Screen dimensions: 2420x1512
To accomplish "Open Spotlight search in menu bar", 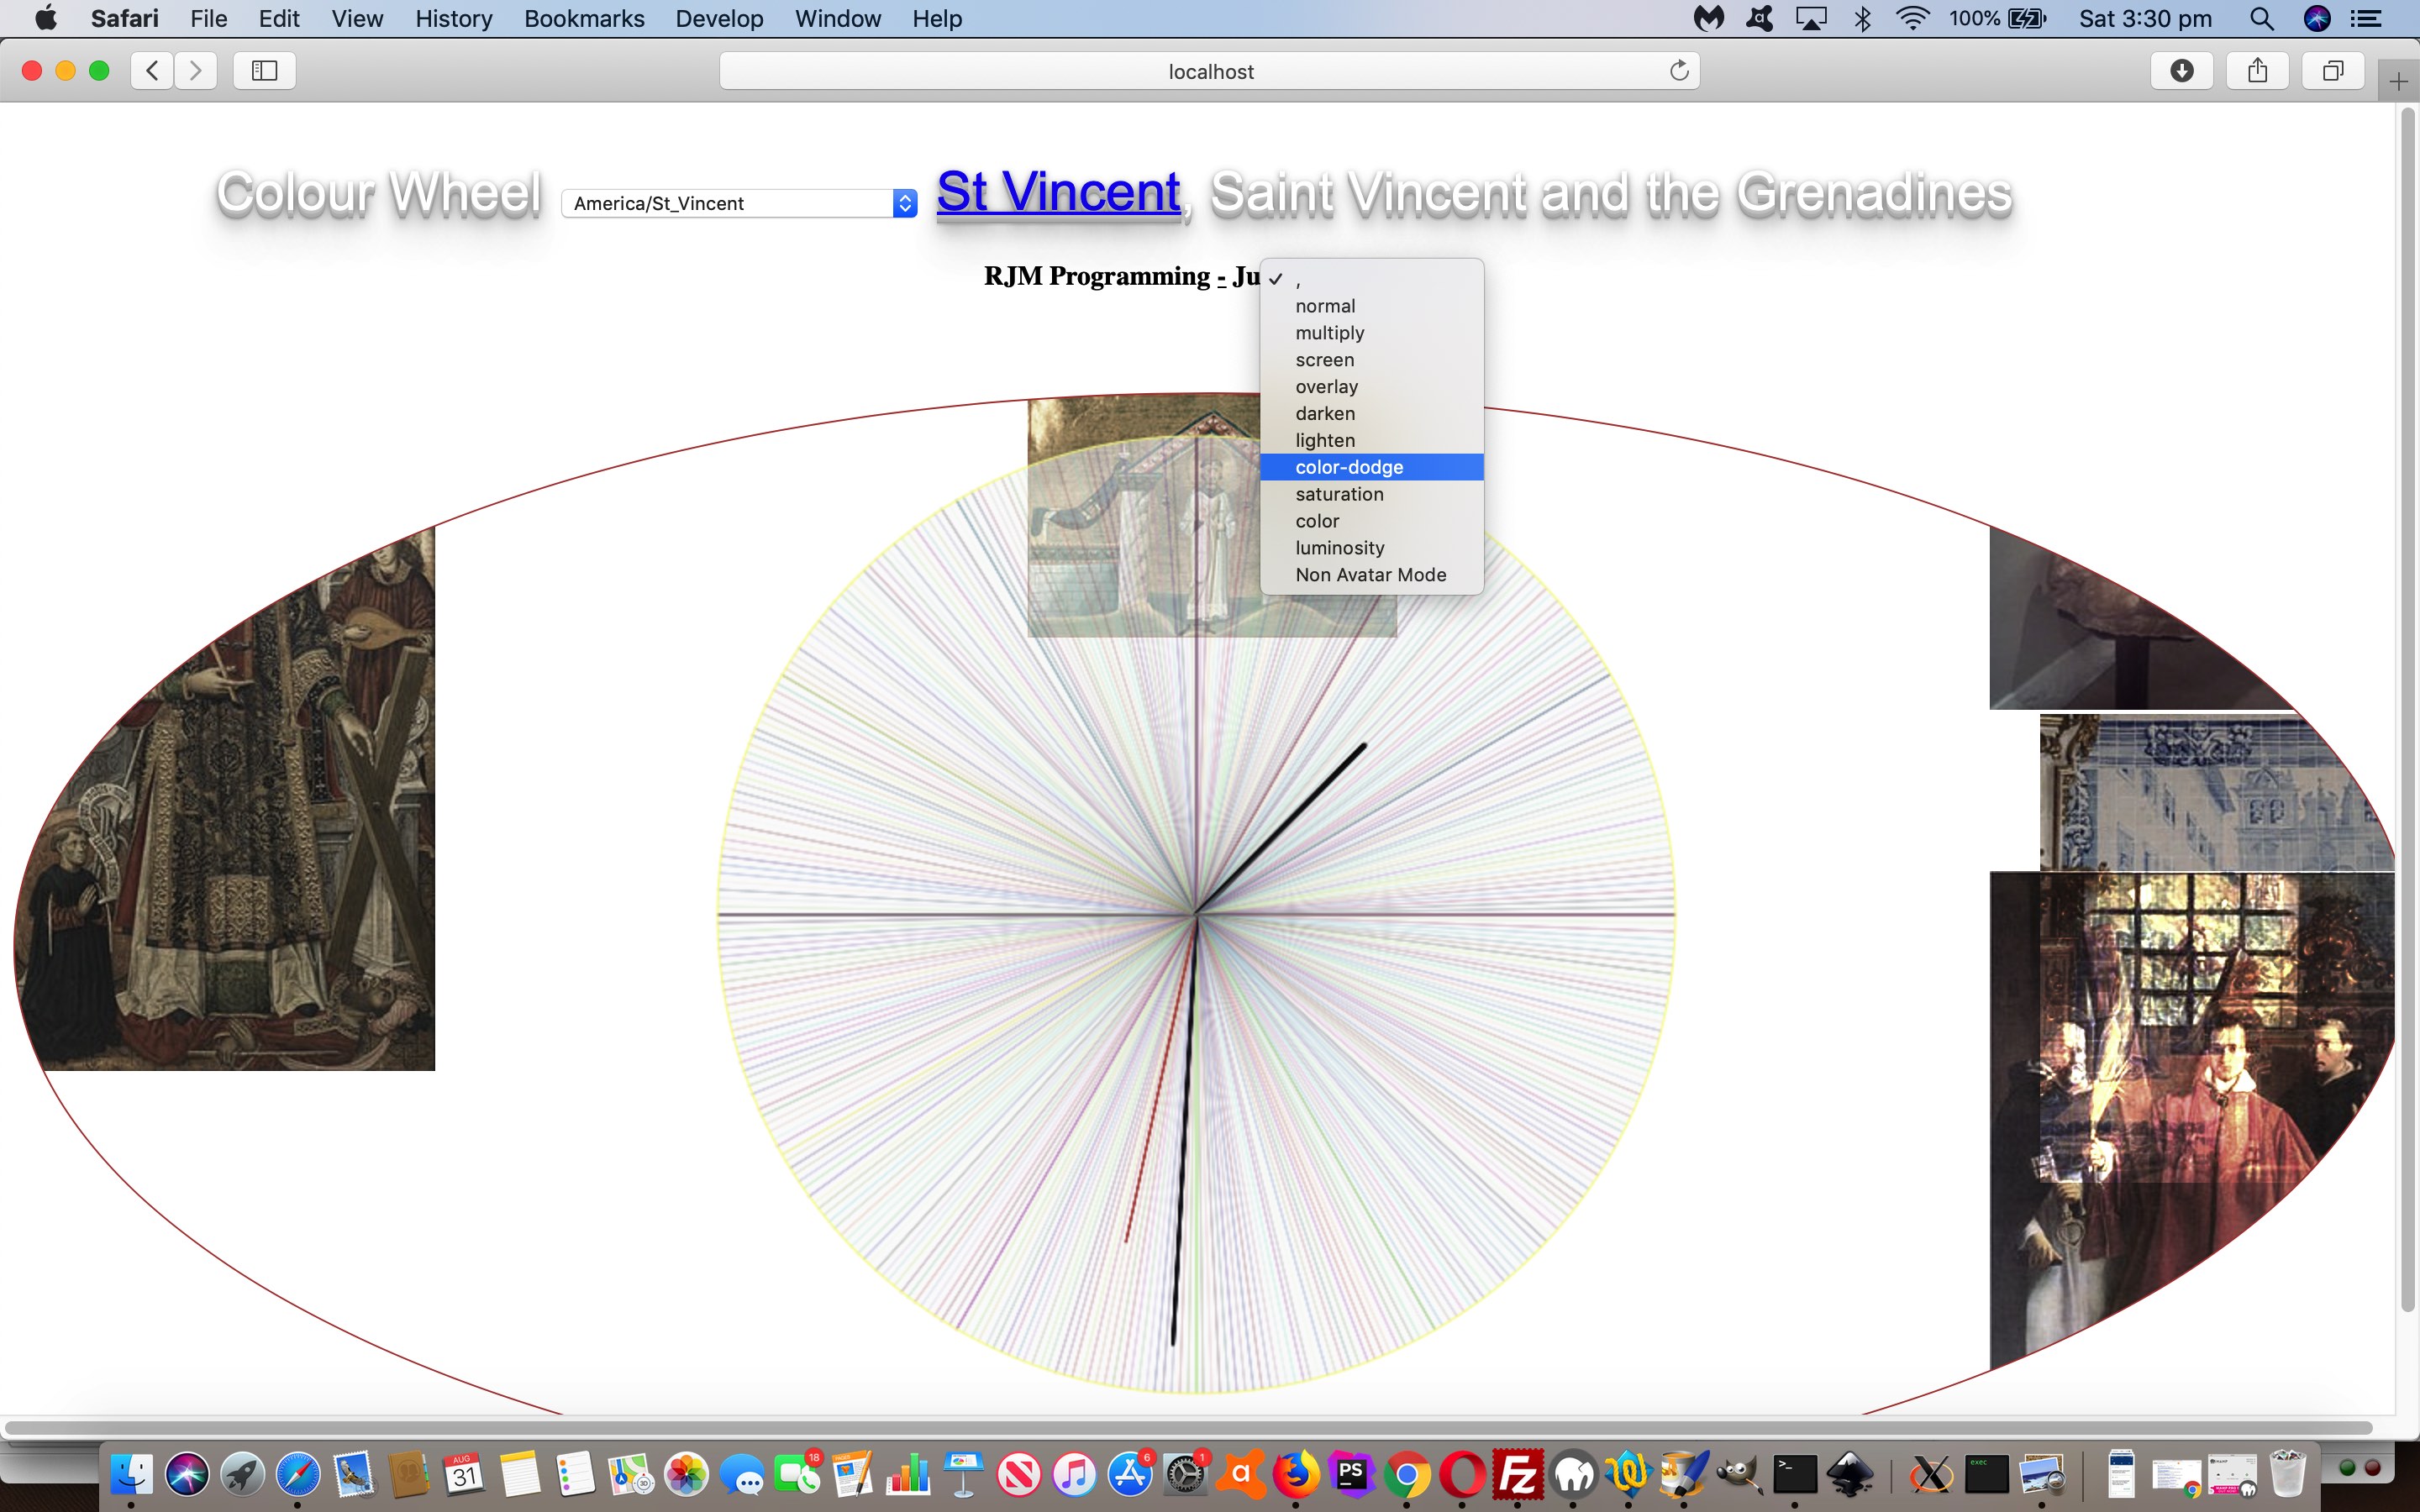I will 2261,18.
